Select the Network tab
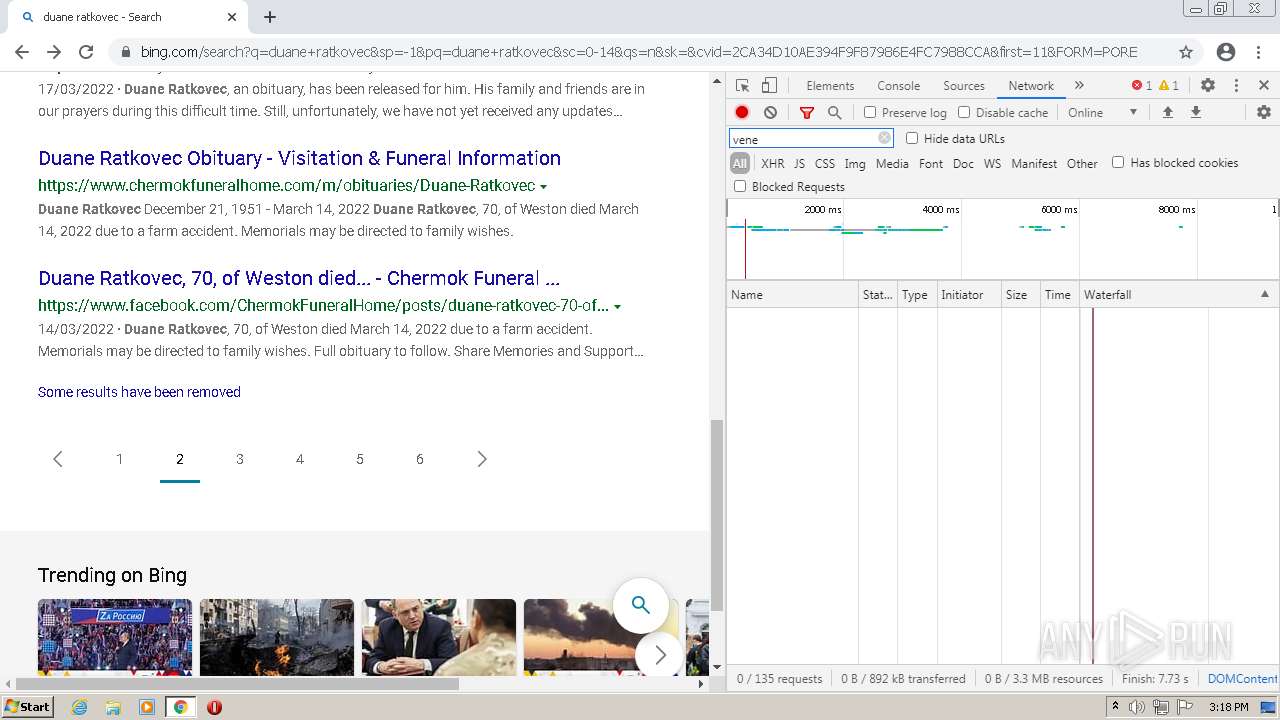Screen dimensions: 1280x720 pos(1031,86)
